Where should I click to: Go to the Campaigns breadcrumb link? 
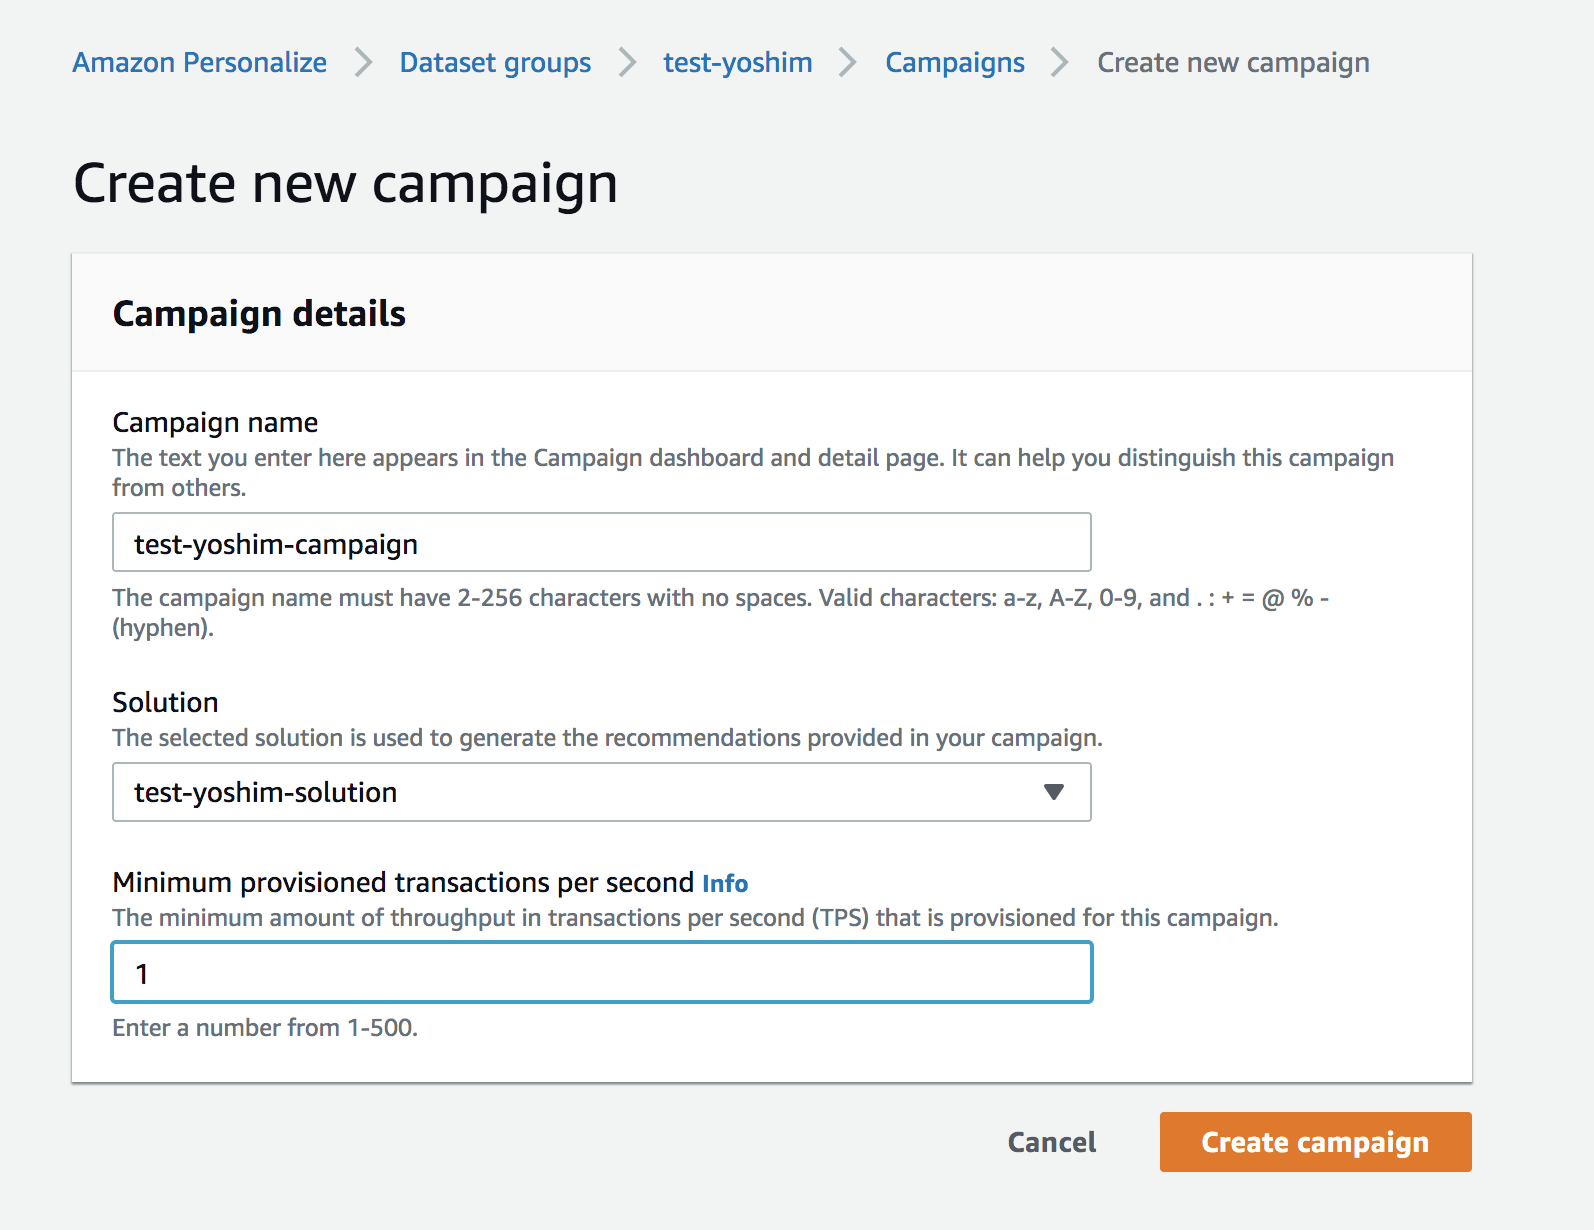[953, 62]
